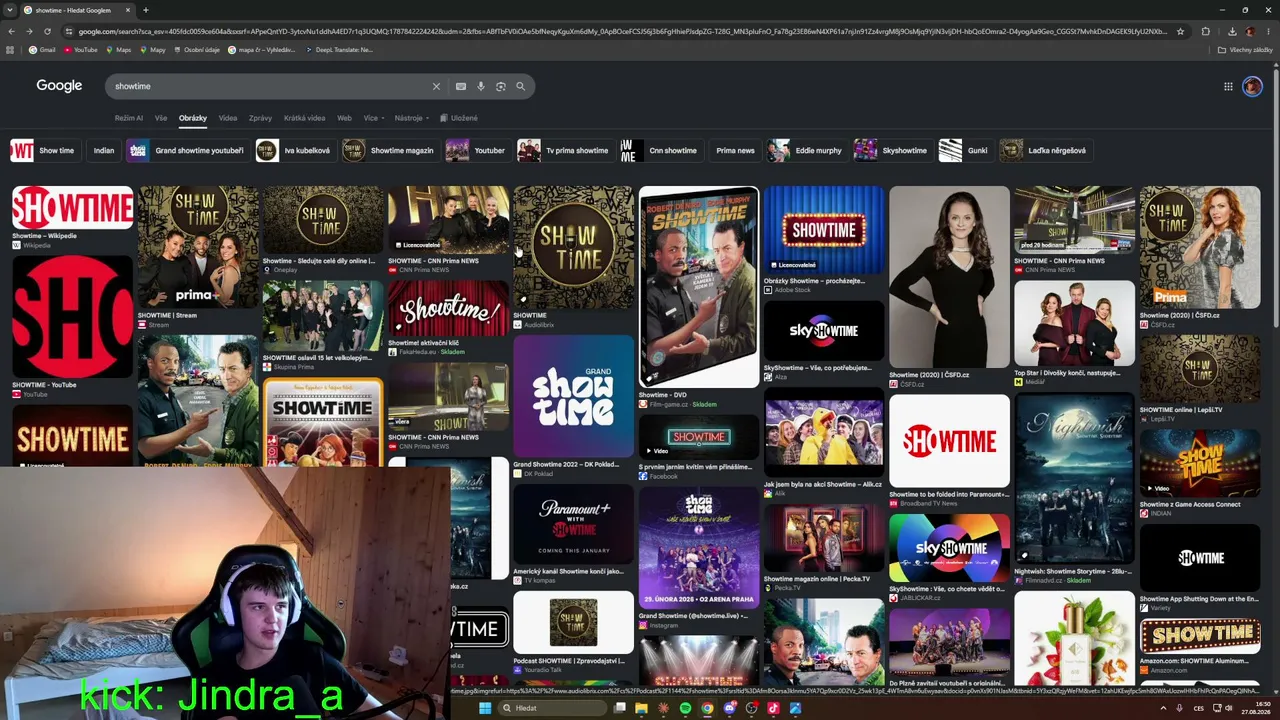This screenshot has width=1280, height=720.
Task: Open TikTok from the taskbar
Action: coord(773,708)
